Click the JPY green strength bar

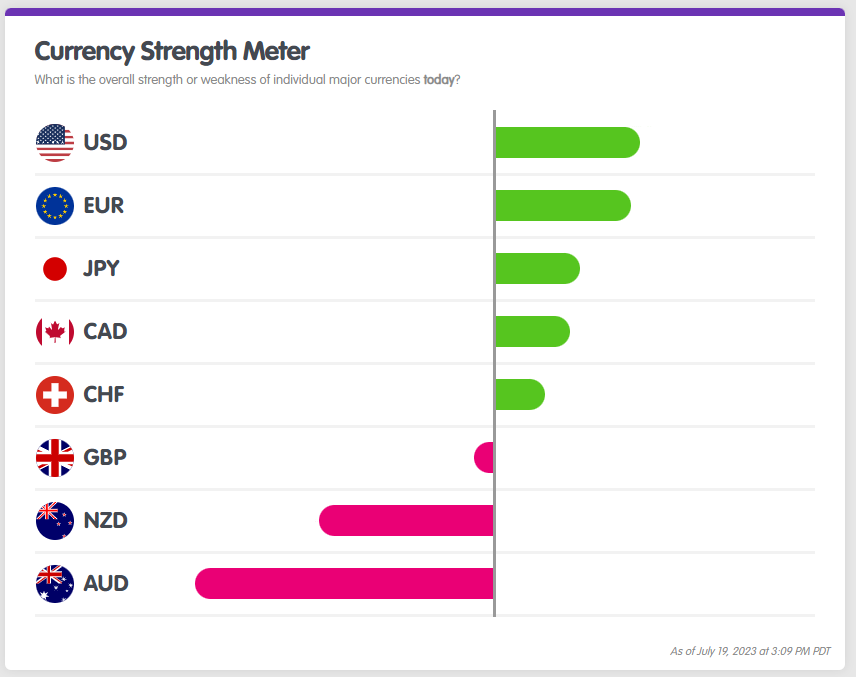[x=537, y=268]
